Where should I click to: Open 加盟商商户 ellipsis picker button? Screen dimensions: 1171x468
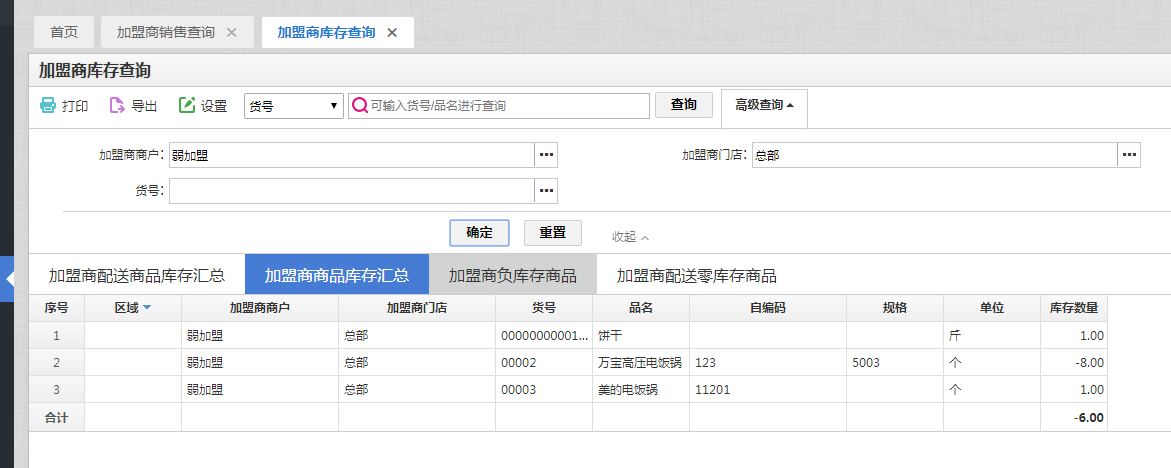[547, 155]
